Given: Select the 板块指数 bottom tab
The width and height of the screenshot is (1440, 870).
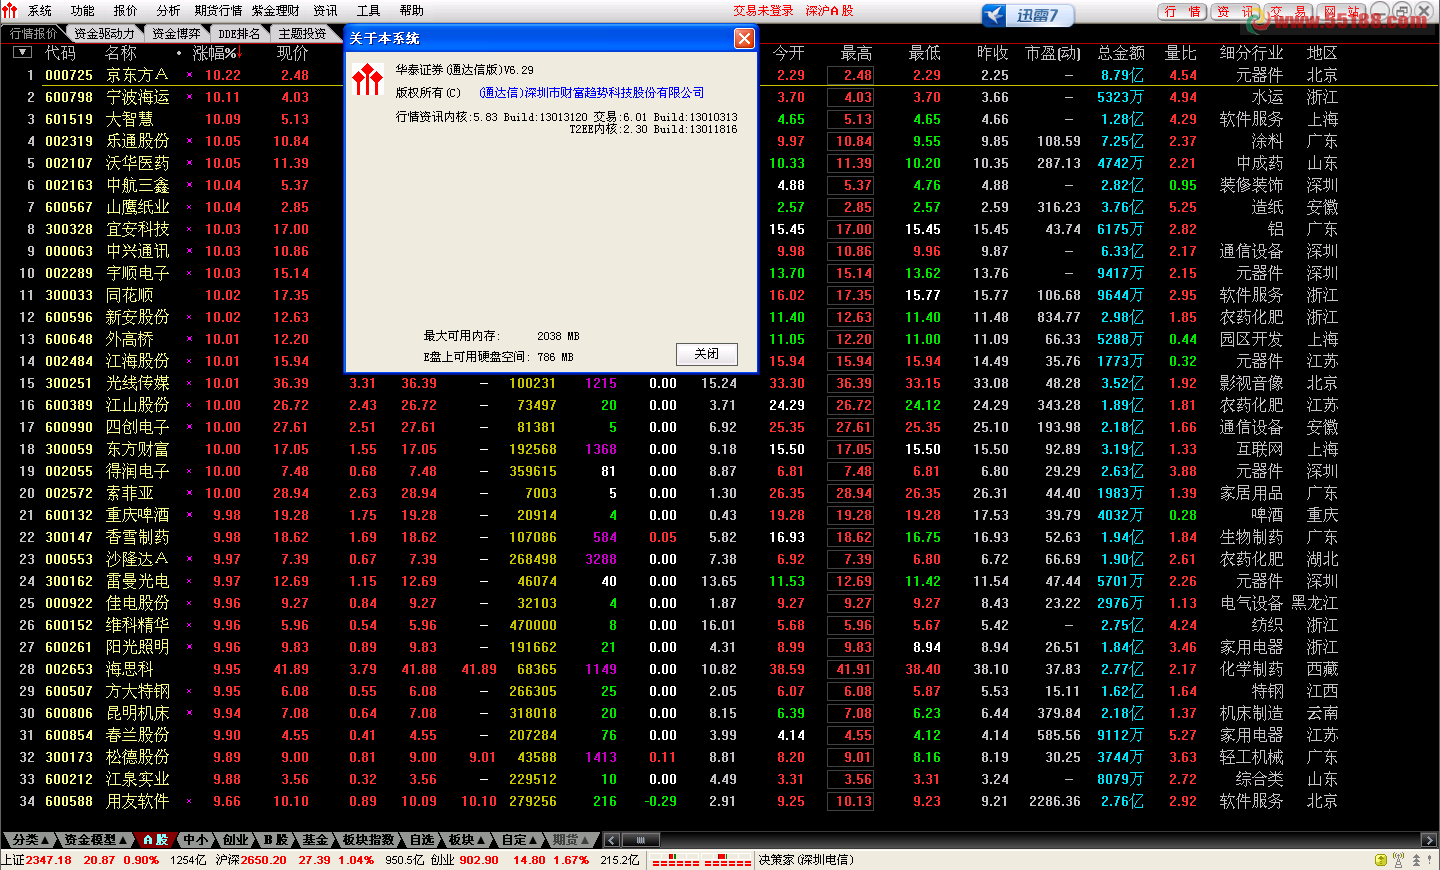Looking at the screenshot, I should point(368,840).
